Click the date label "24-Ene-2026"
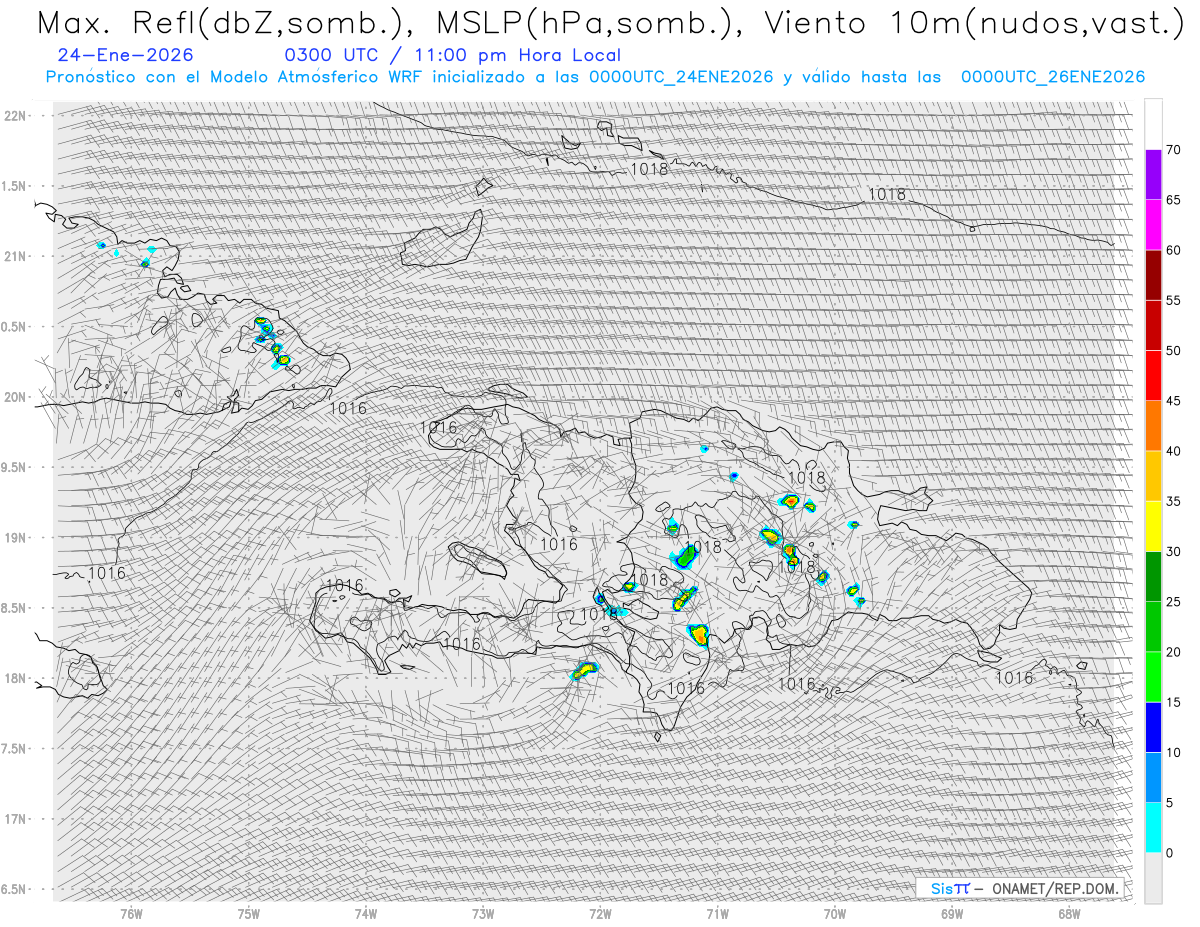 pyautogui.click(x=126, y=55)
